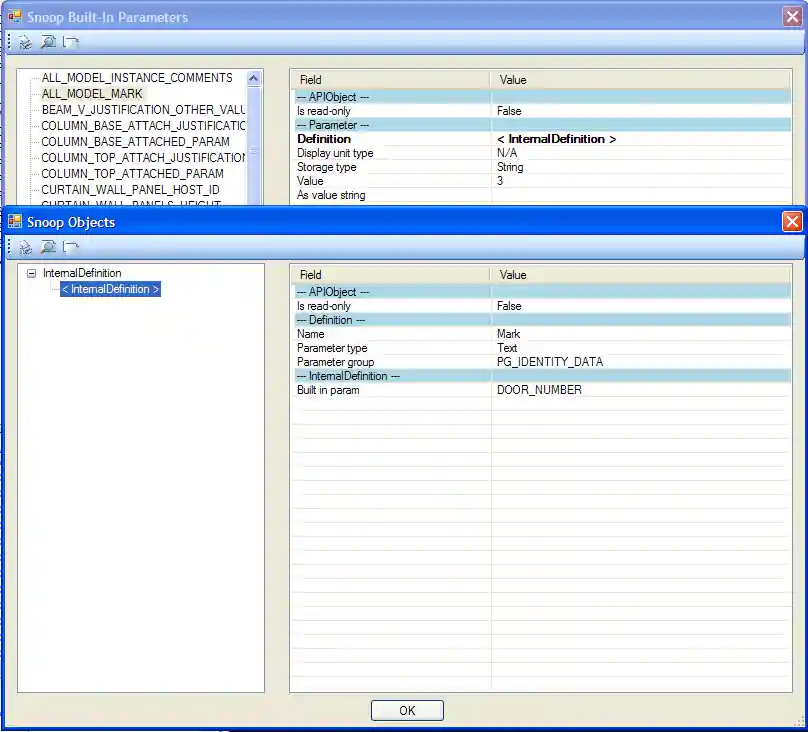
Task: Select the < InternalDefinition > child tree item
Action: (x=110, y=290)
